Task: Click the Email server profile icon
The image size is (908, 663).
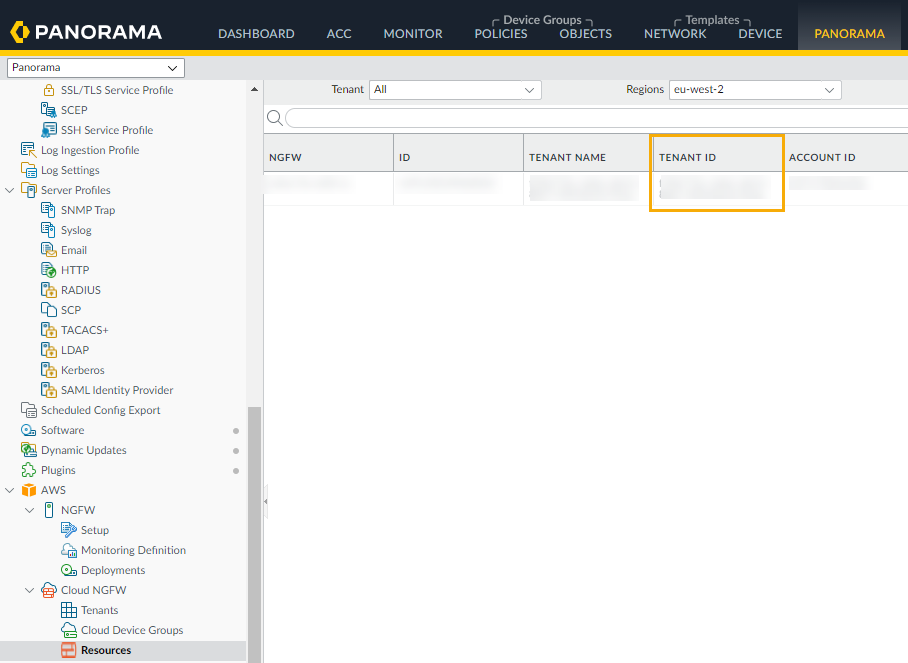Action: (x=48, y=250)
